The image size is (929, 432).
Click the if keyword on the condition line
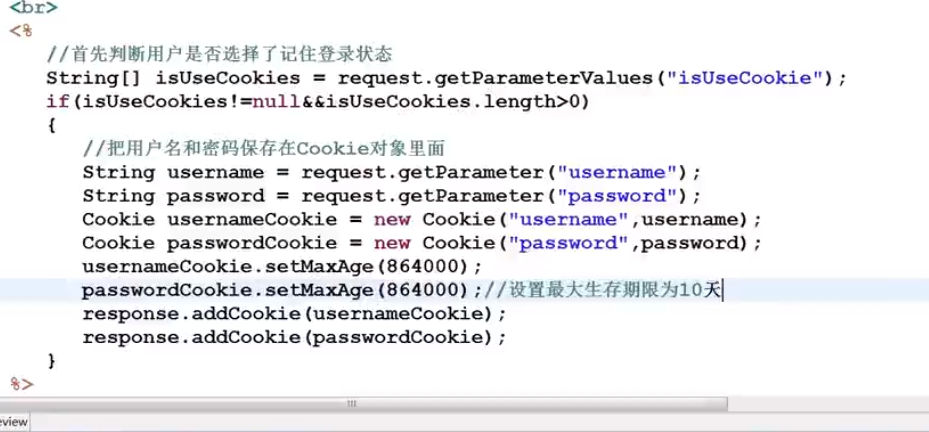click(x=58, y=102)
